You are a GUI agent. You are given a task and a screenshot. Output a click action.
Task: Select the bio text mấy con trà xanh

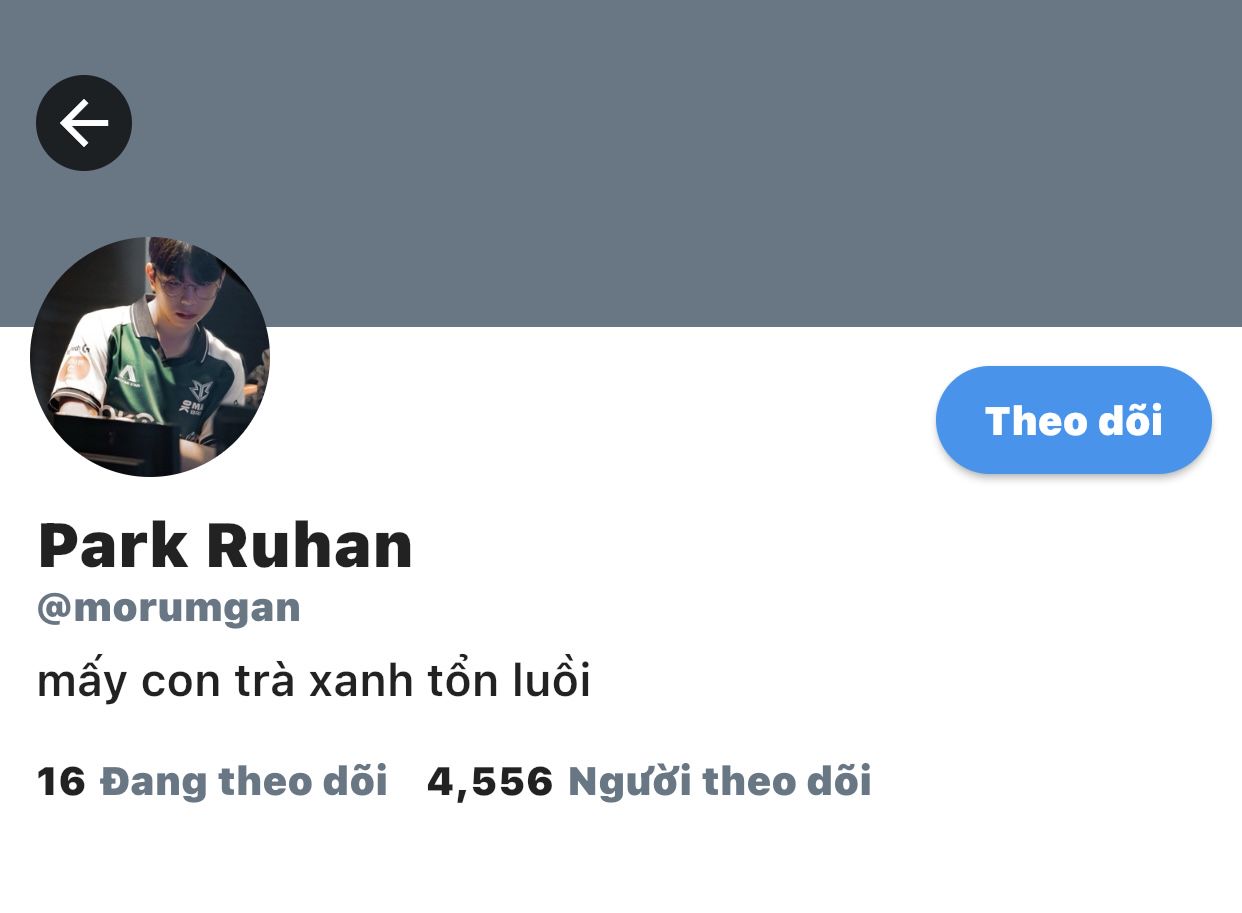pyautogui.click(x=225, y=681)
